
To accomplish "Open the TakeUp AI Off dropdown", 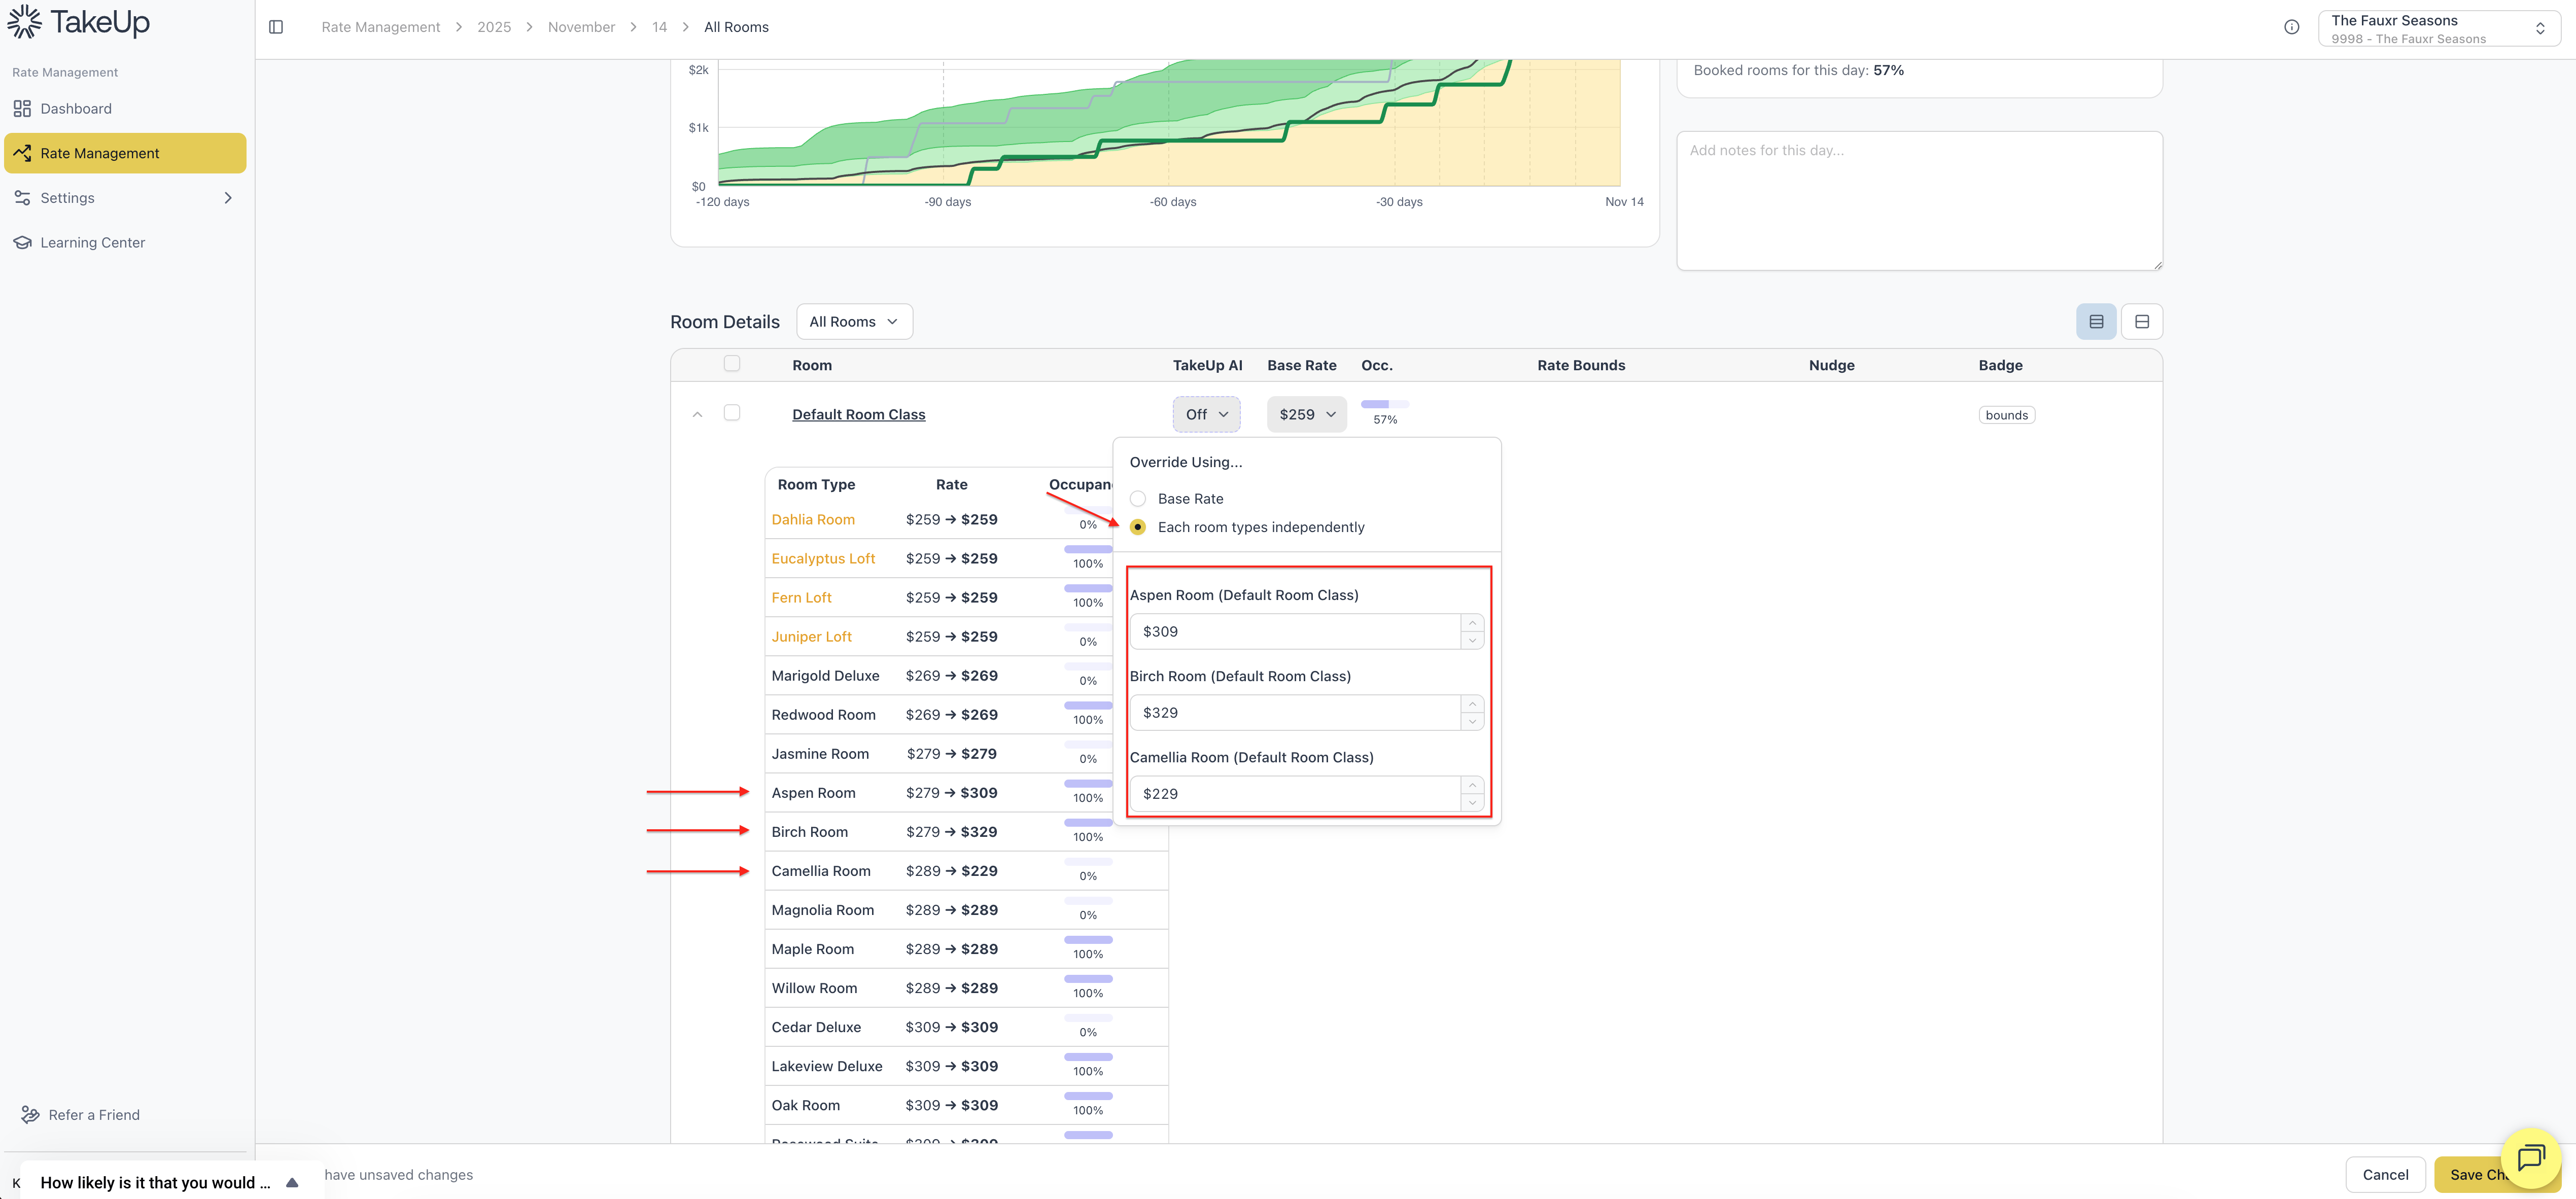I will (1206, 415).
